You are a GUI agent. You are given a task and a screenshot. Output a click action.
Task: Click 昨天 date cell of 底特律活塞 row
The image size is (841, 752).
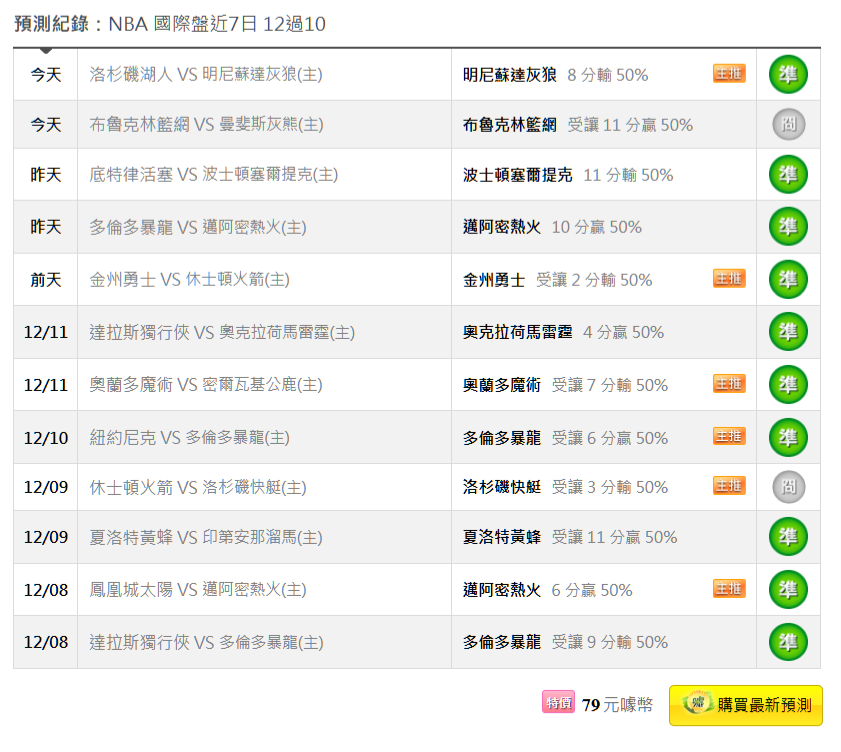pyautogui.click(x=46, y=175)
